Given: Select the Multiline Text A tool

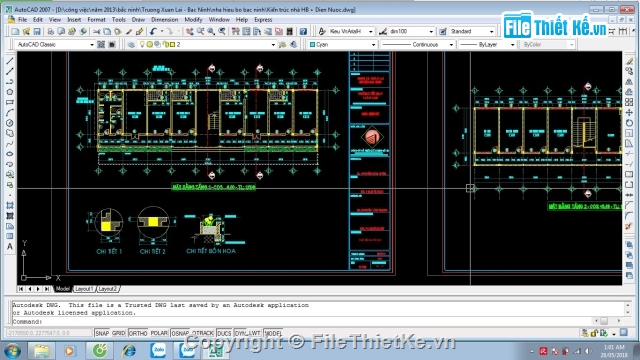Looking at the screenshot, I should (x=10, y=247).
